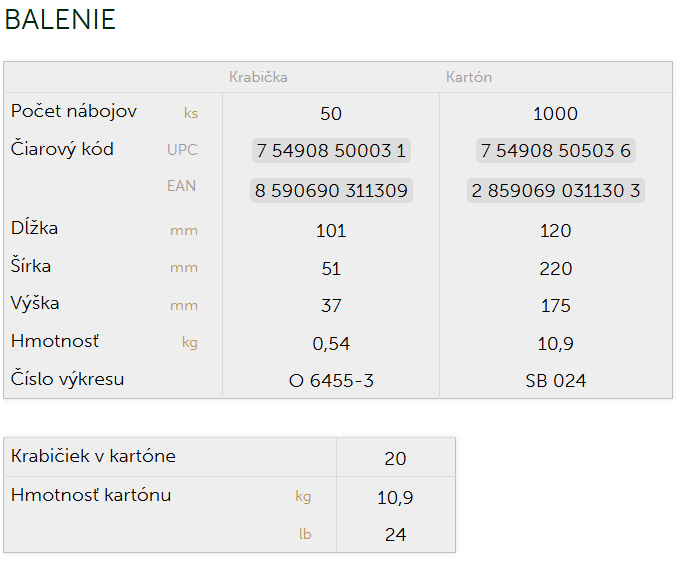Select drawing number SB 024

[555, 381]
